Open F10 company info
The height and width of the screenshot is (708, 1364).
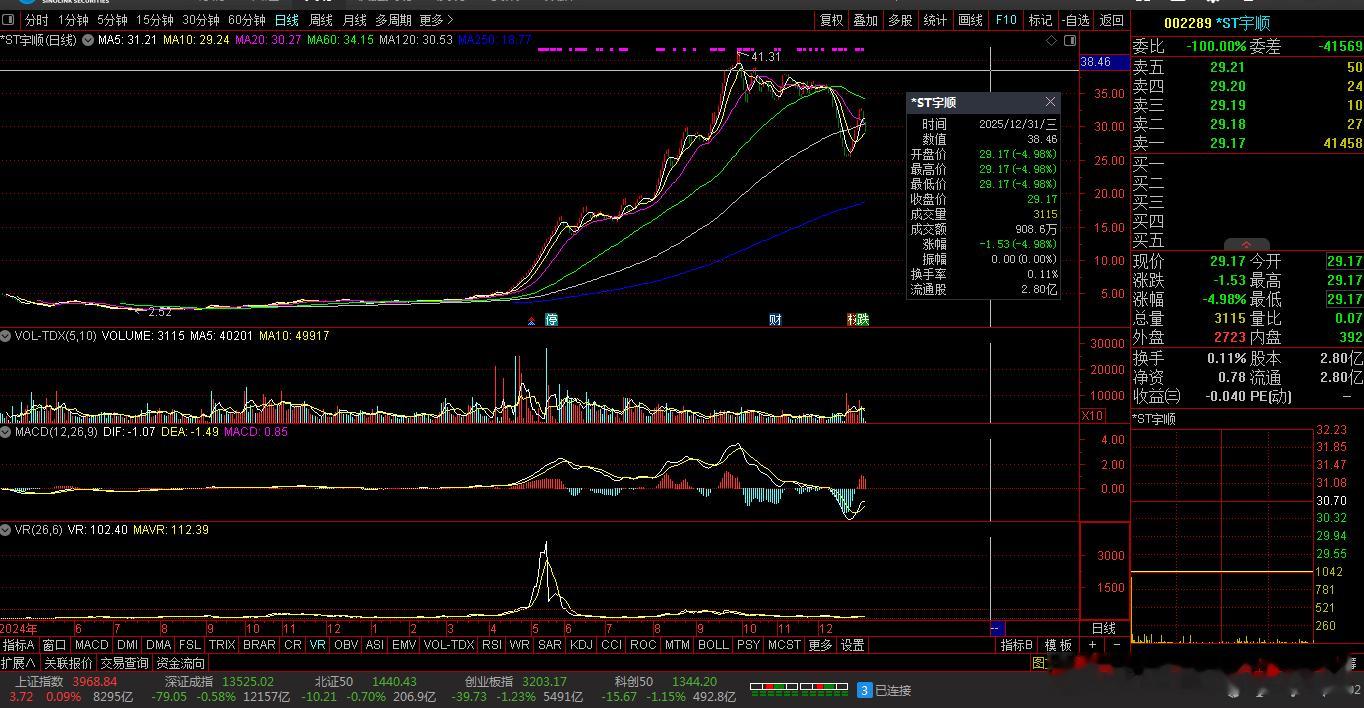1006,20
